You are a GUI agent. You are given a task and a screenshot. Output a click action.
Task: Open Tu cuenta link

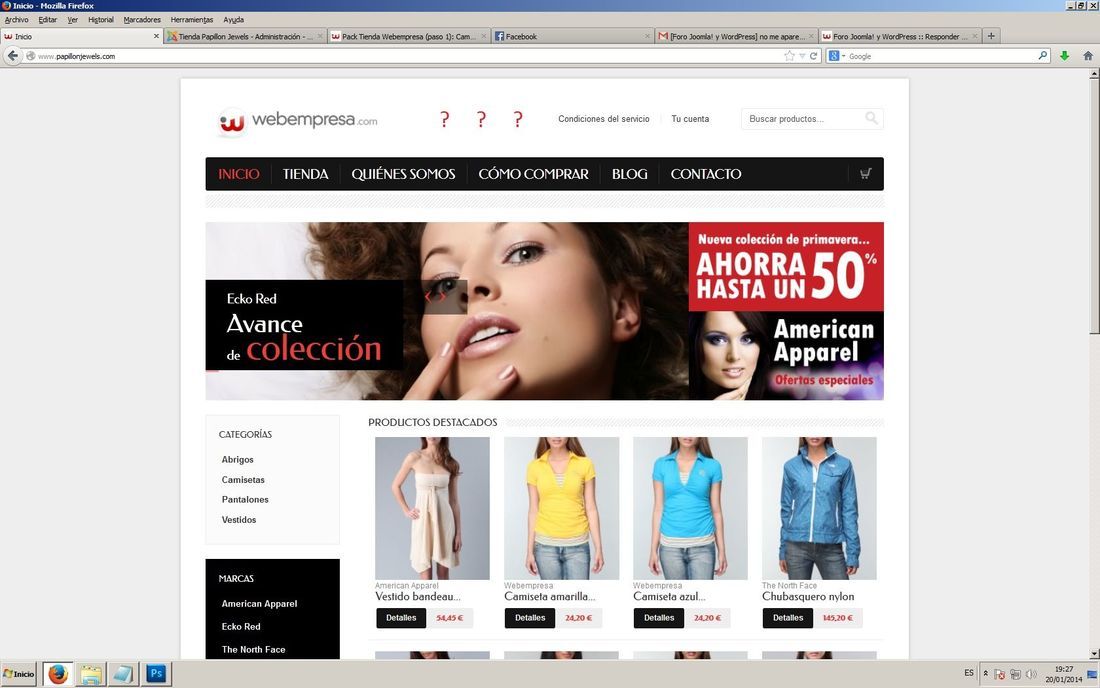click(690, 119)
